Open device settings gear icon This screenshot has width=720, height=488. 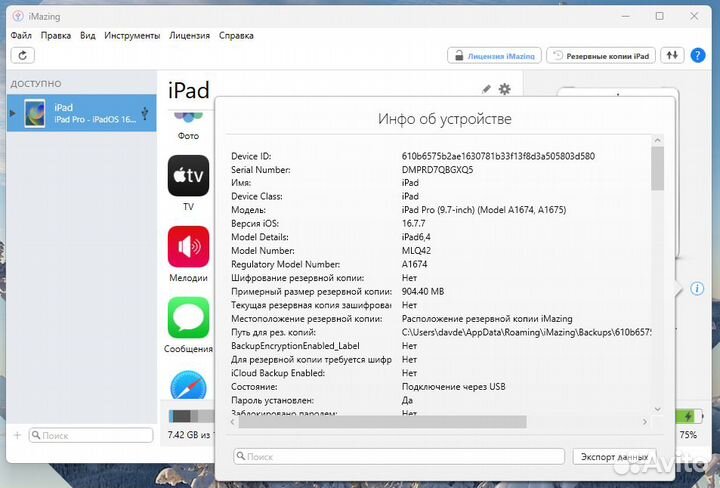(505, 89)
